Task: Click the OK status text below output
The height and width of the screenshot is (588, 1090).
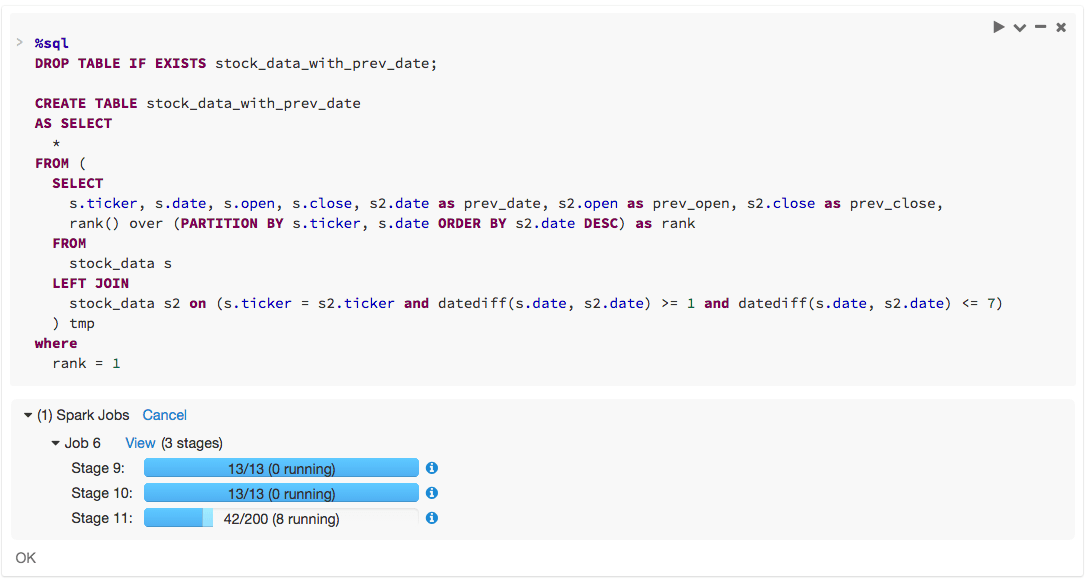Action: [x=26, y=558]
